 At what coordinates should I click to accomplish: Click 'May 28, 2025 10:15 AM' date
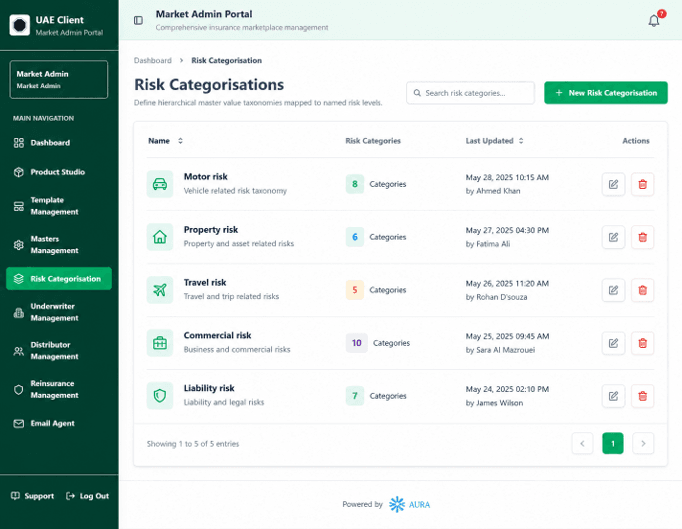pos(507,177)
